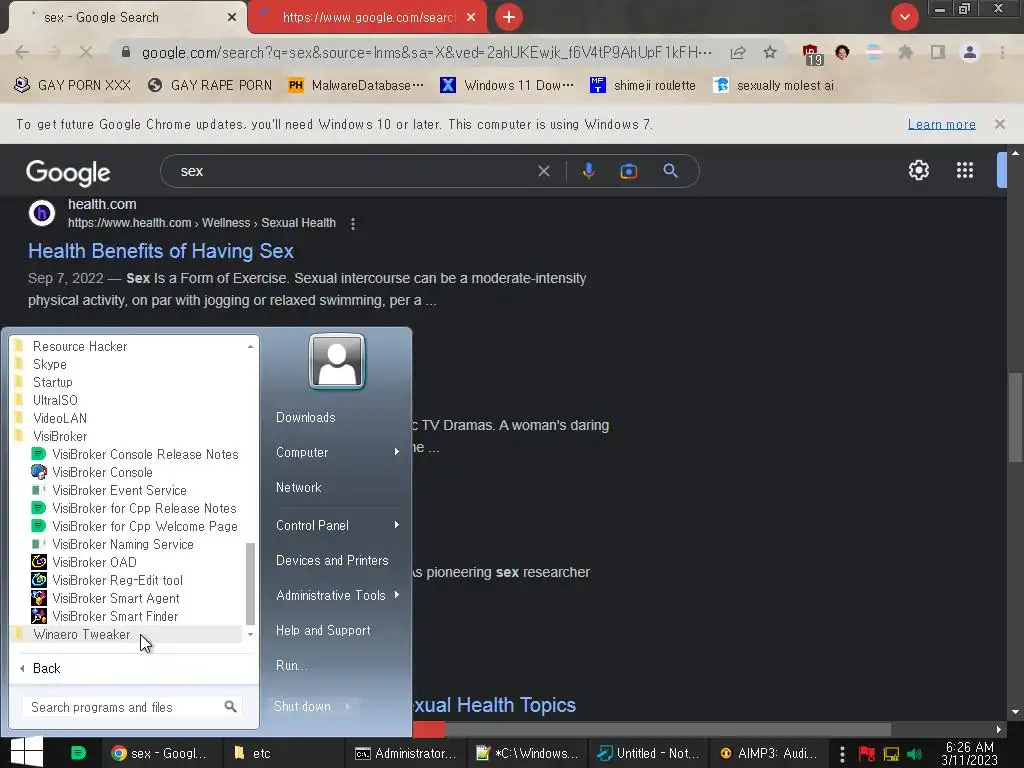Go back to the previous page in Chrome
This screenshot has height=768, width=1024.
[22, 52]
